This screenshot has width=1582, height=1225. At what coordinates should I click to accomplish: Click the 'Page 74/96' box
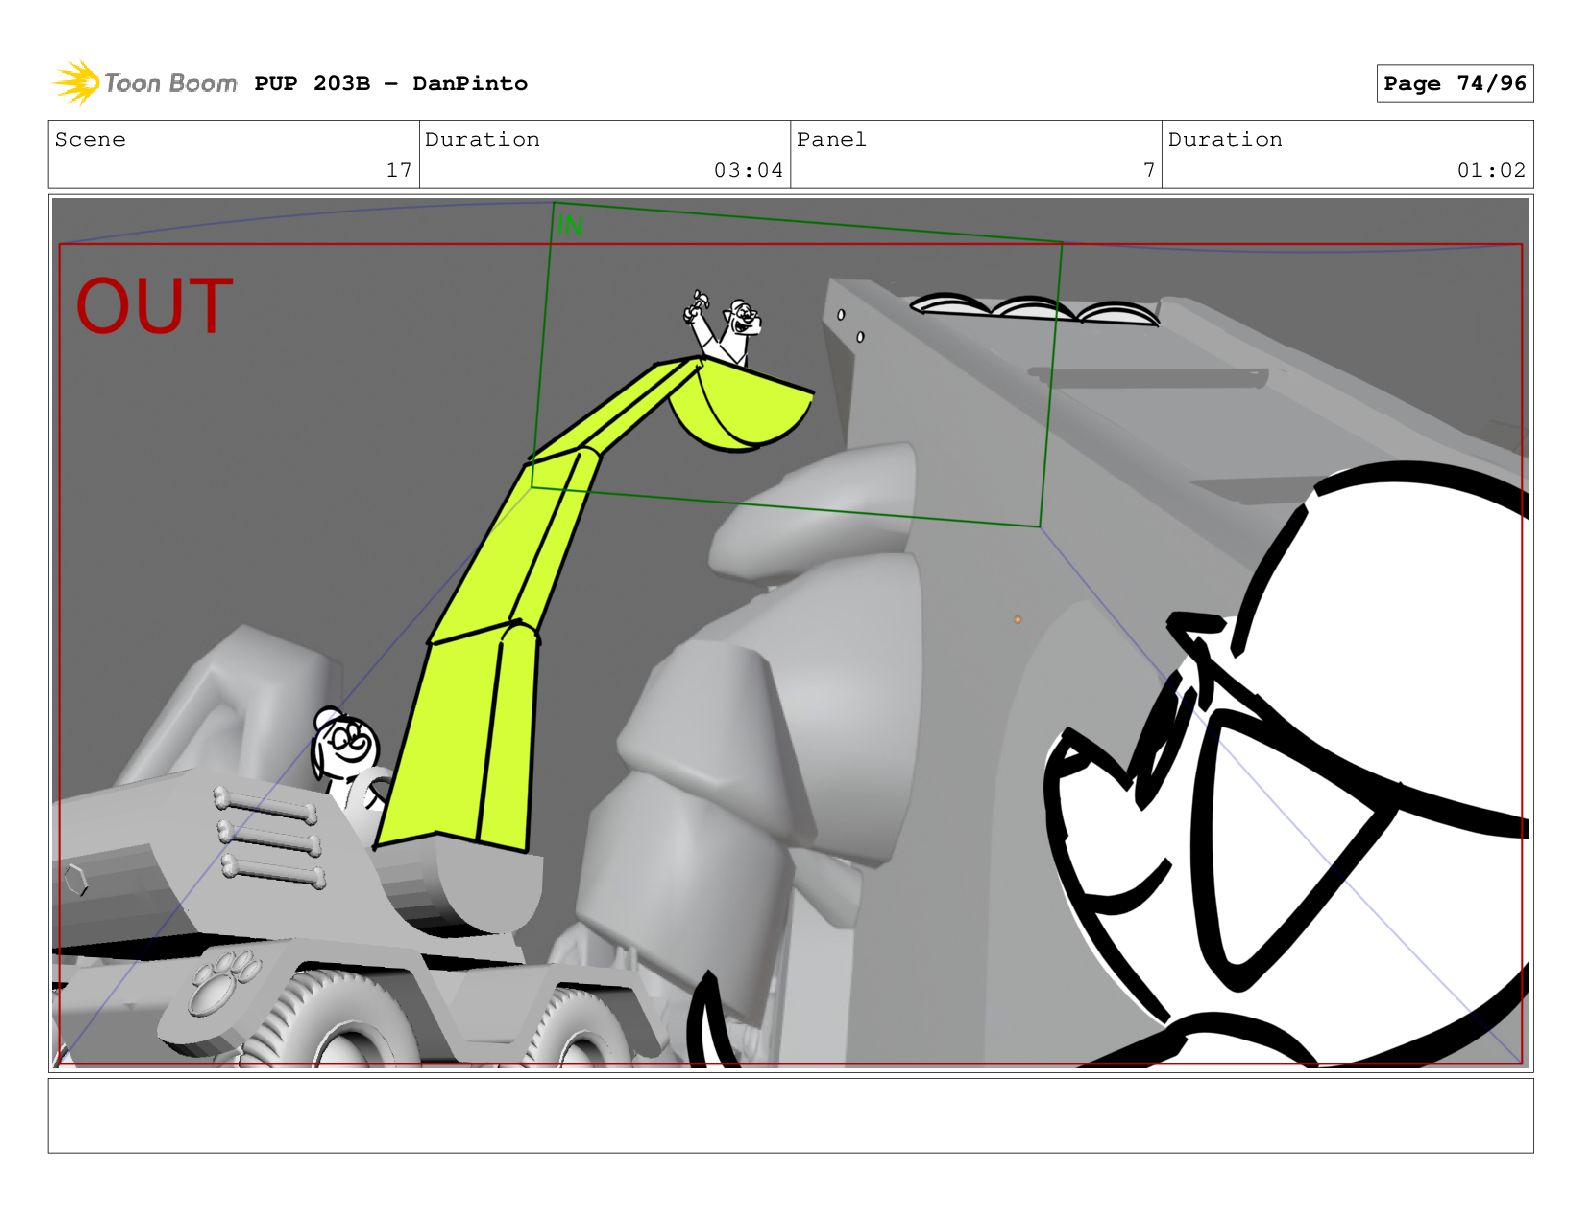pyautogui.click(x=1454, y=84)
